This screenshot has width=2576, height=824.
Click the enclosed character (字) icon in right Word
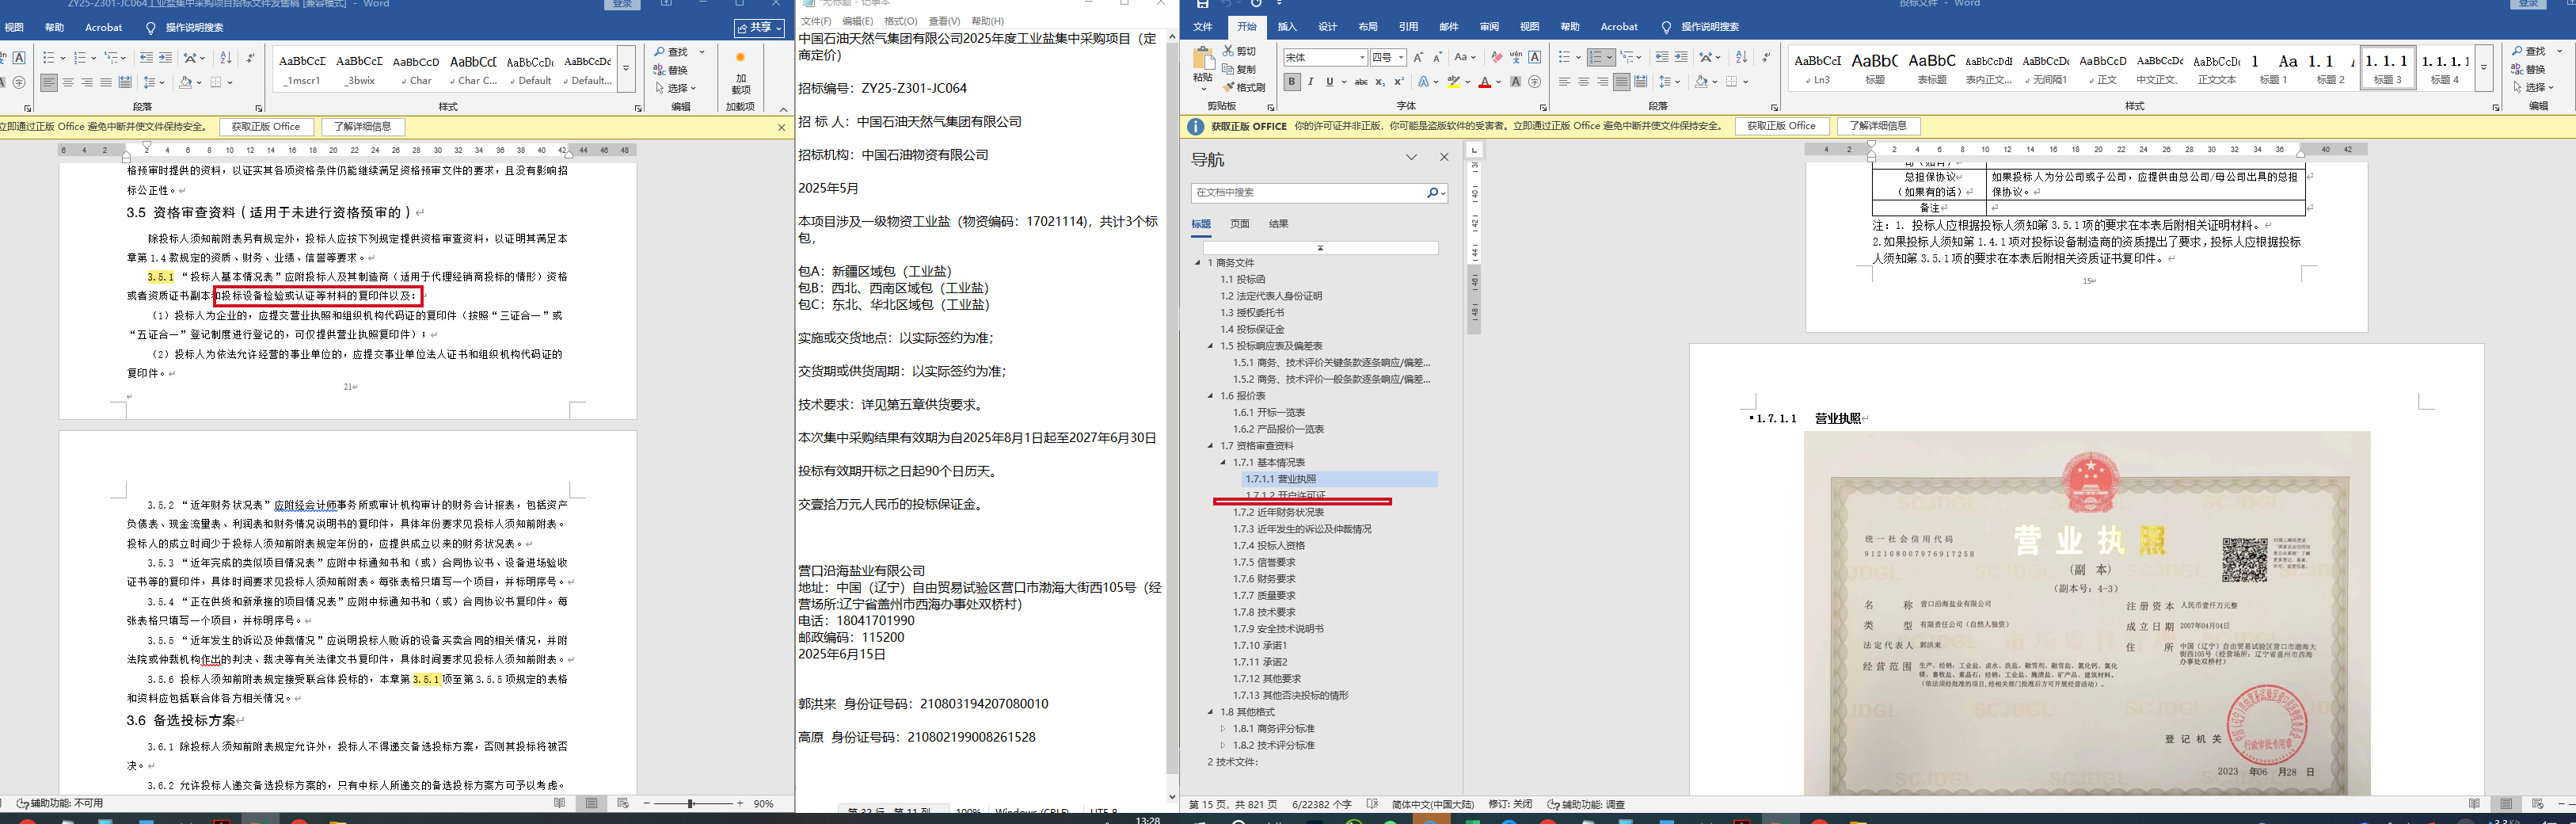click(1535, 82)
